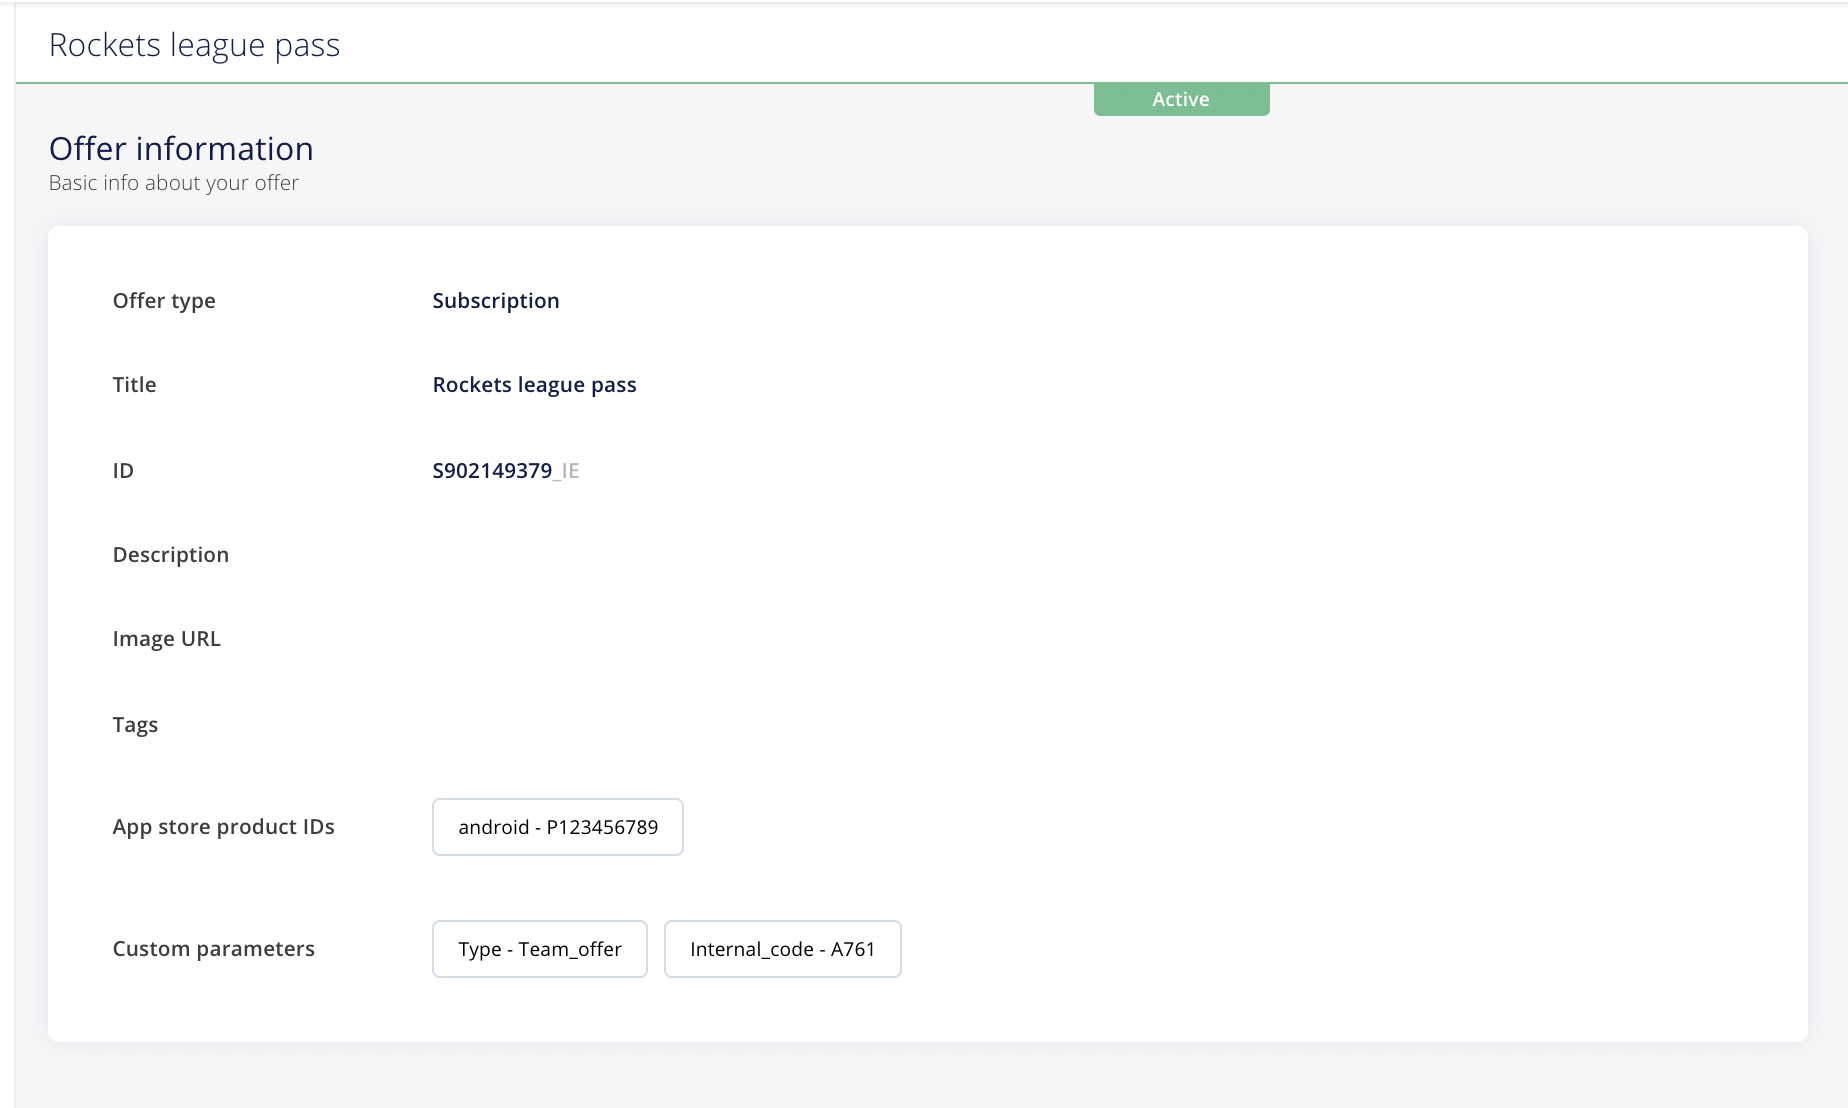The height and width of the screenshot is (1108, 1848).
Task: Click the Custom parameters label
Action: [214, 949]
